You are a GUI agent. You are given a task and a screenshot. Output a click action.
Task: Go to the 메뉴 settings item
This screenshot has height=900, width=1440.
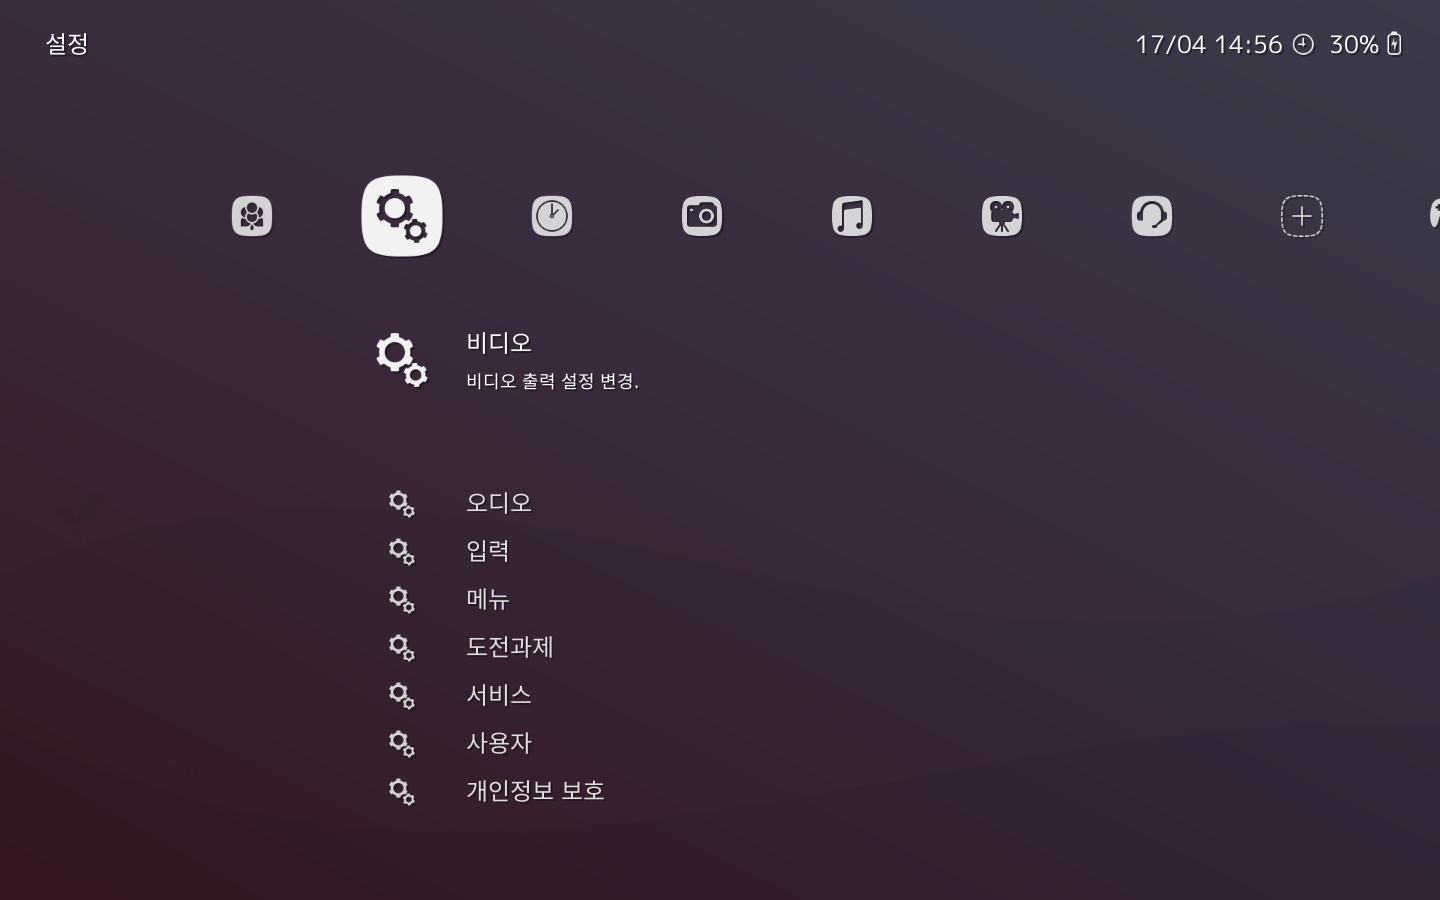[x=488, y=599]
